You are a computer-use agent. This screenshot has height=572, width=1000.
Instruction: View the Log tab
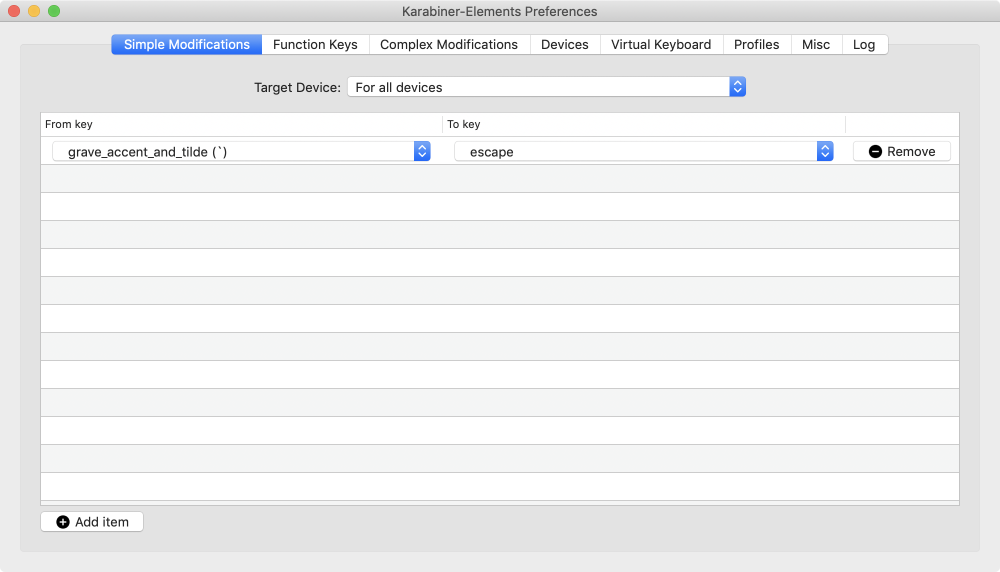(x=864, y=45)
